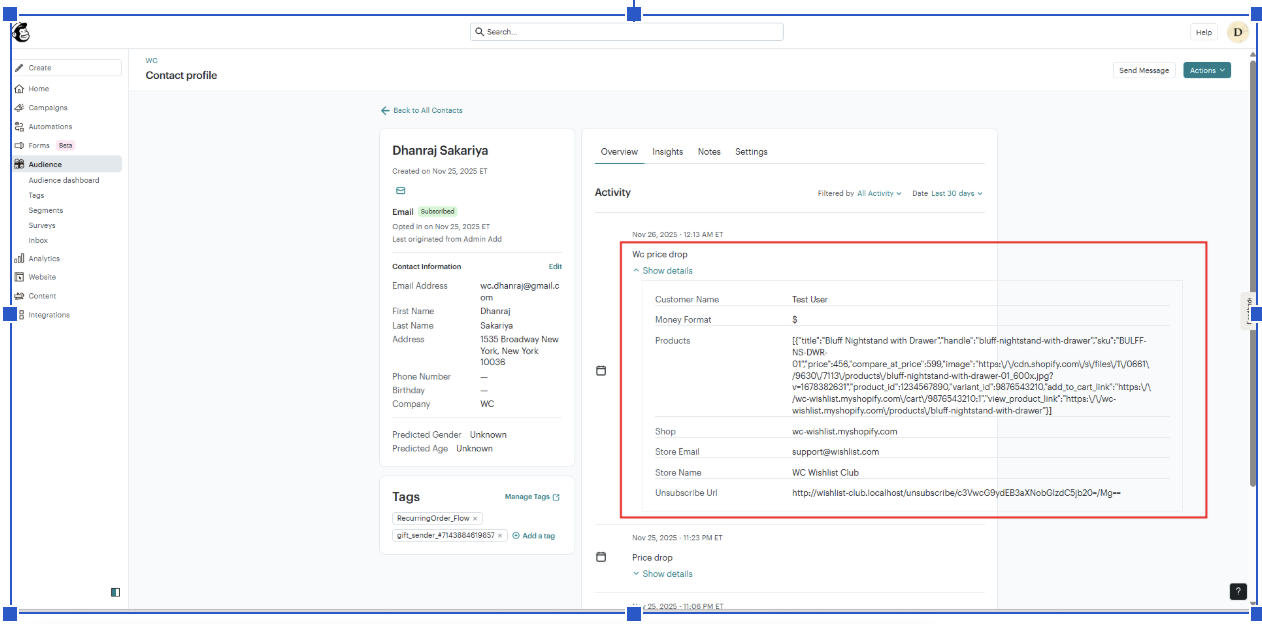Open Inbox in the sidebar

(x=38, y=241)
